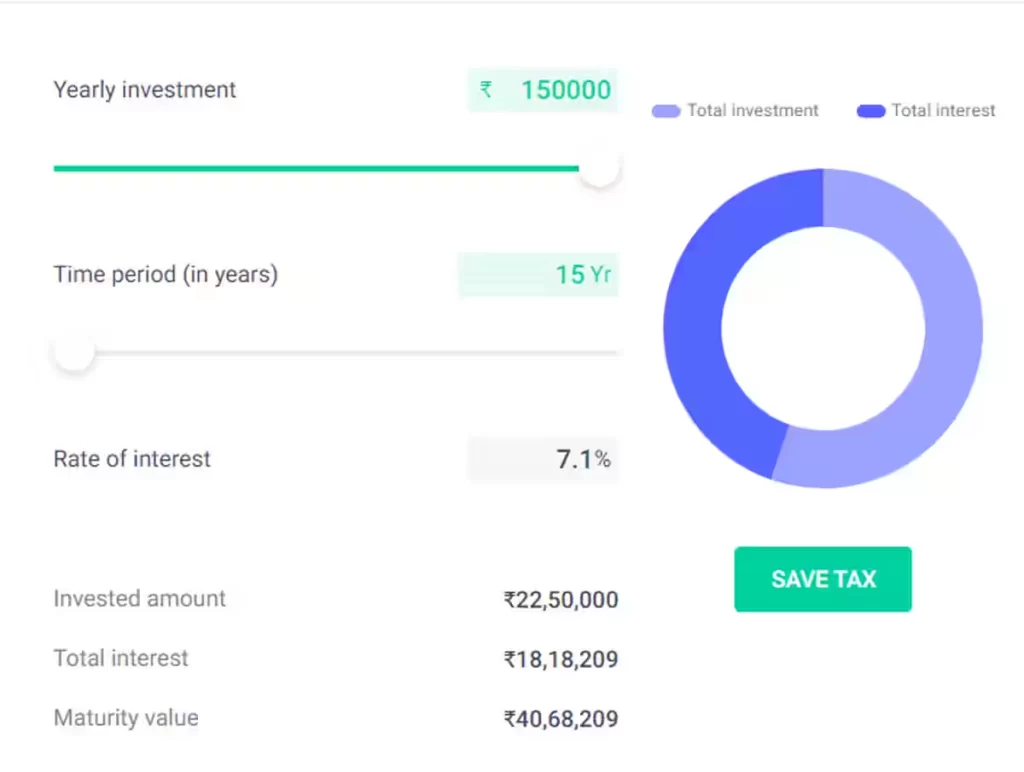Click the middle of the Time period slider track

tap(336, 353)
